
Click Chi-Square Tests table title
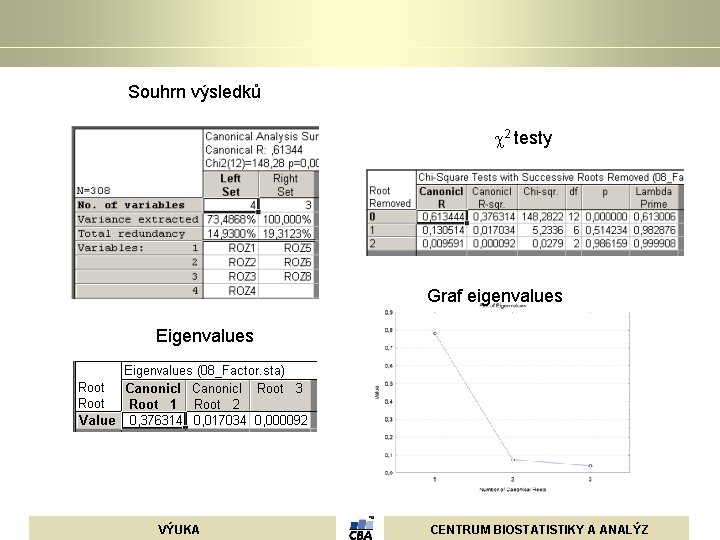click(x=550, y=177)
